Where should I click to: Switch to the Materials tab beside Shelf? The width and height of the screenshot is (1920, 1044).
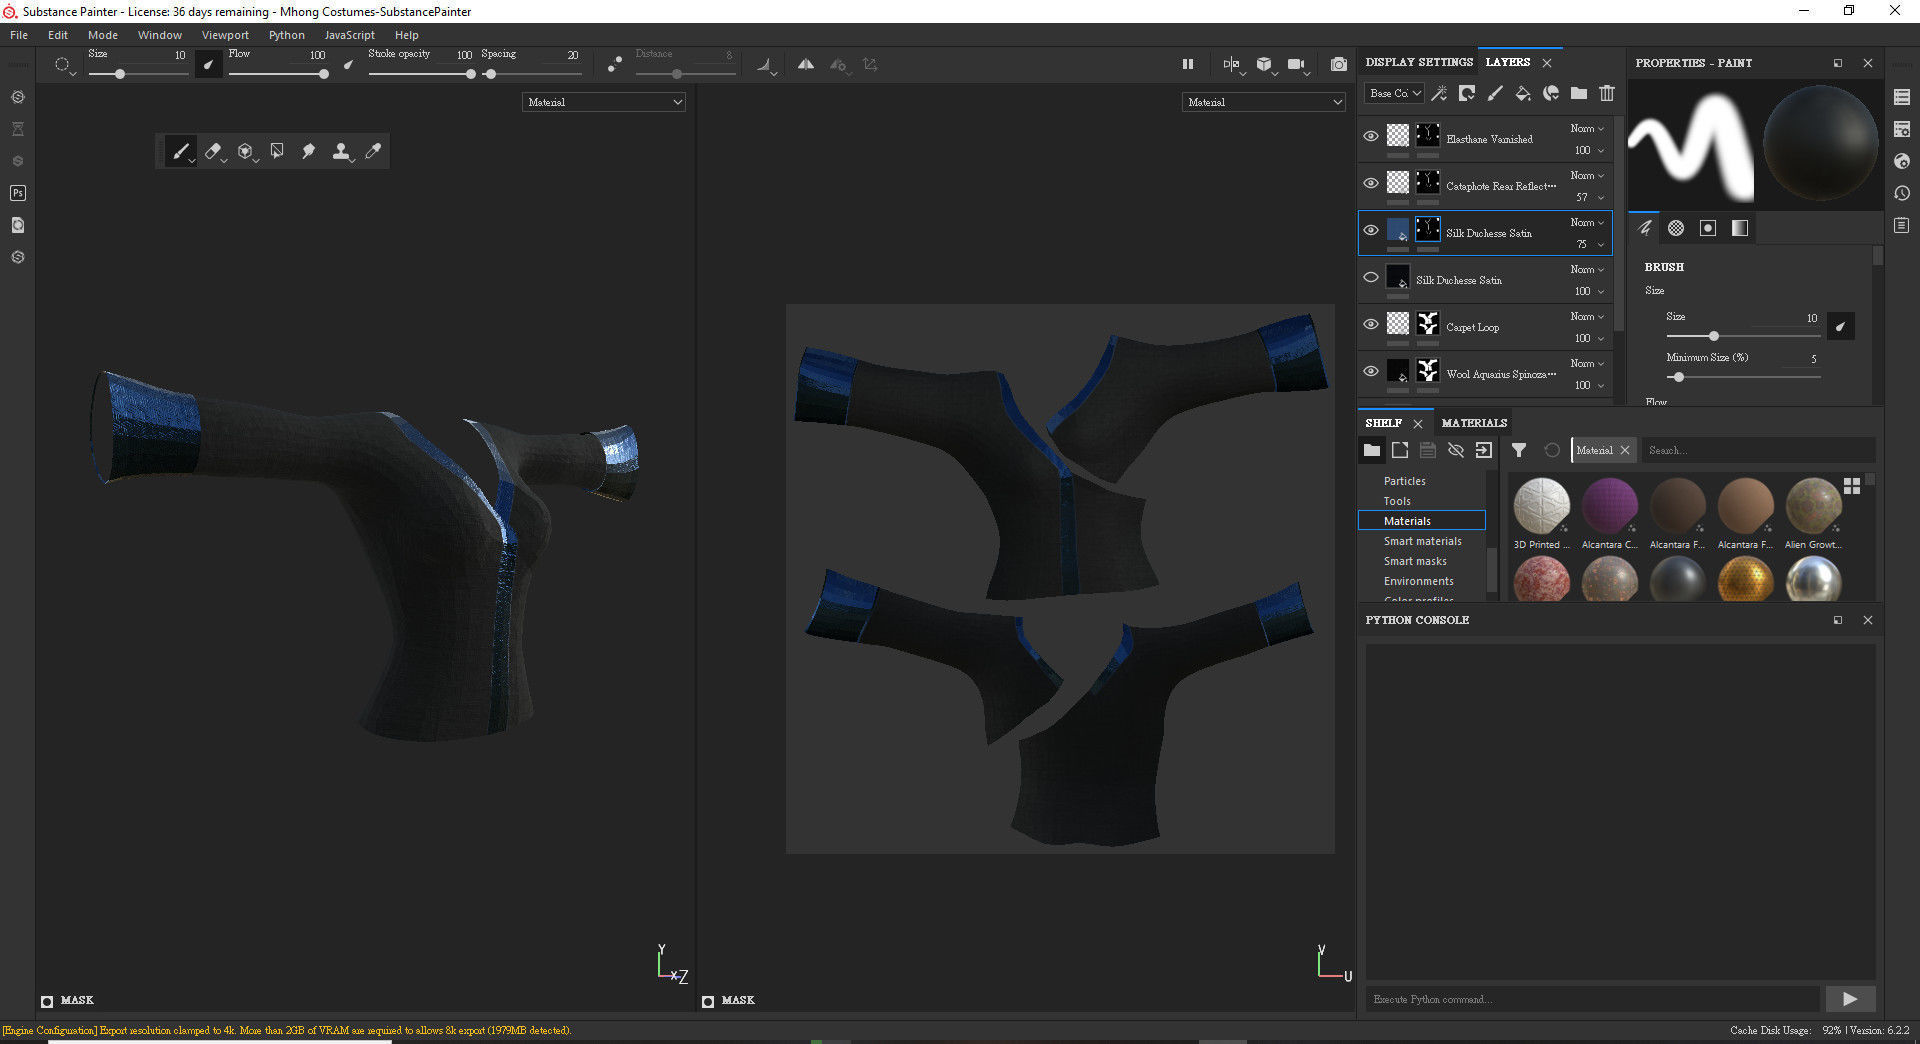point(1474,423)
